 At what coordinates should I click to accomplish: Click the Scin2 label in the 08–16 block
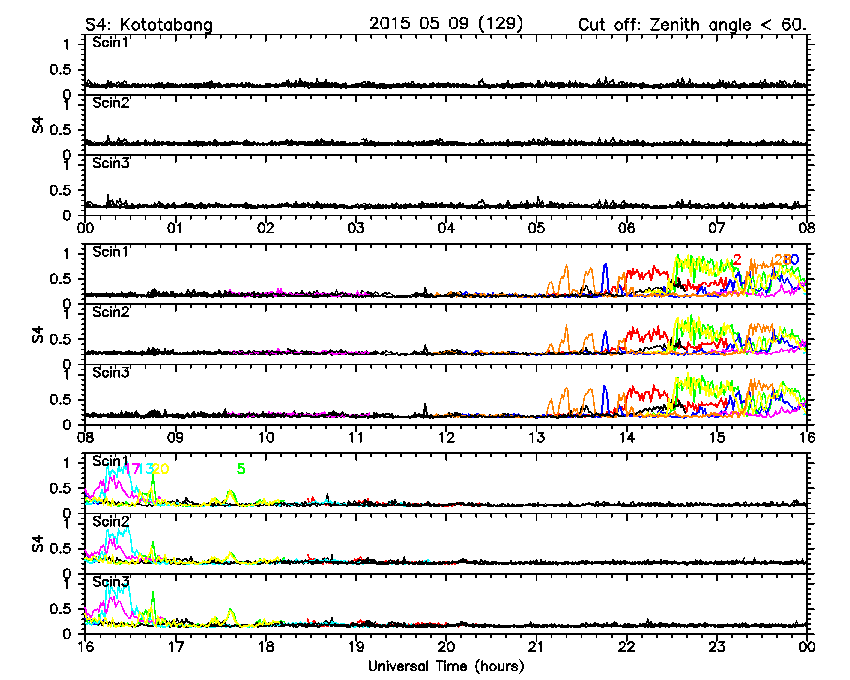coord(111,312)
